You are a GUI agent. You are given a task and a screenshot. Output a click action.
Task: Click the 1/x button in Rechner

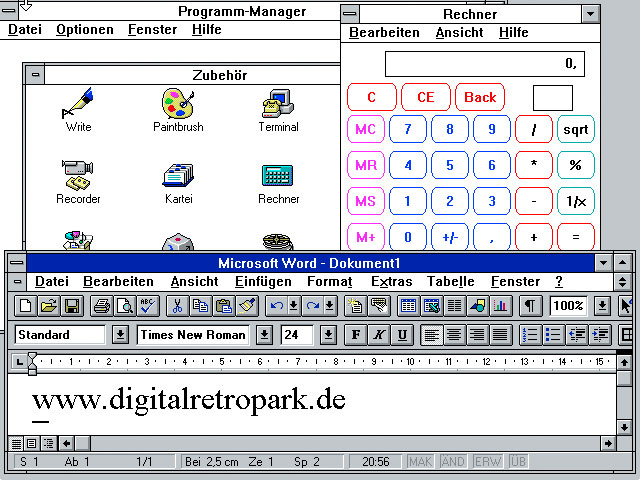576,201
